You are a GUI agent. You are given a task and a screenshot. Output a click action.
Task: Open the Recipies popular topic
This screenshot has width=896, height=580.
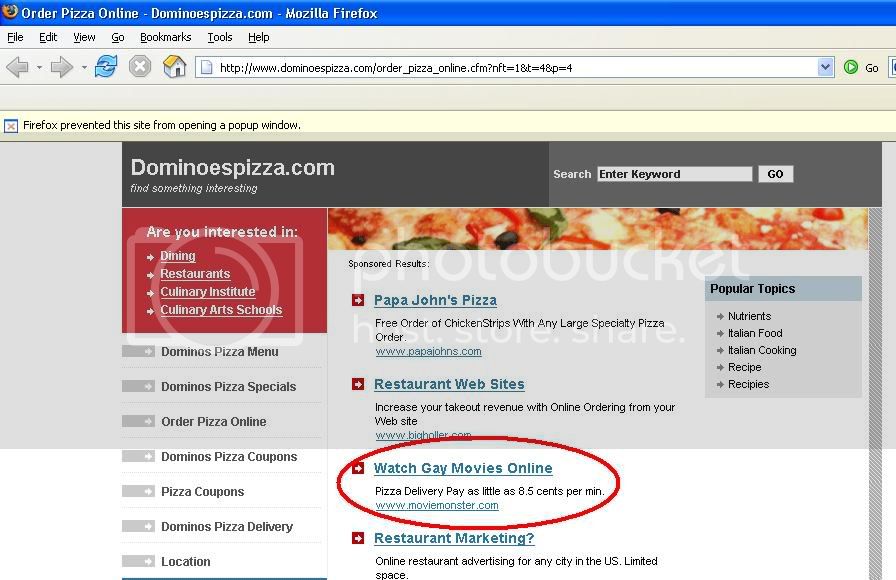click(x=748, y=384)
